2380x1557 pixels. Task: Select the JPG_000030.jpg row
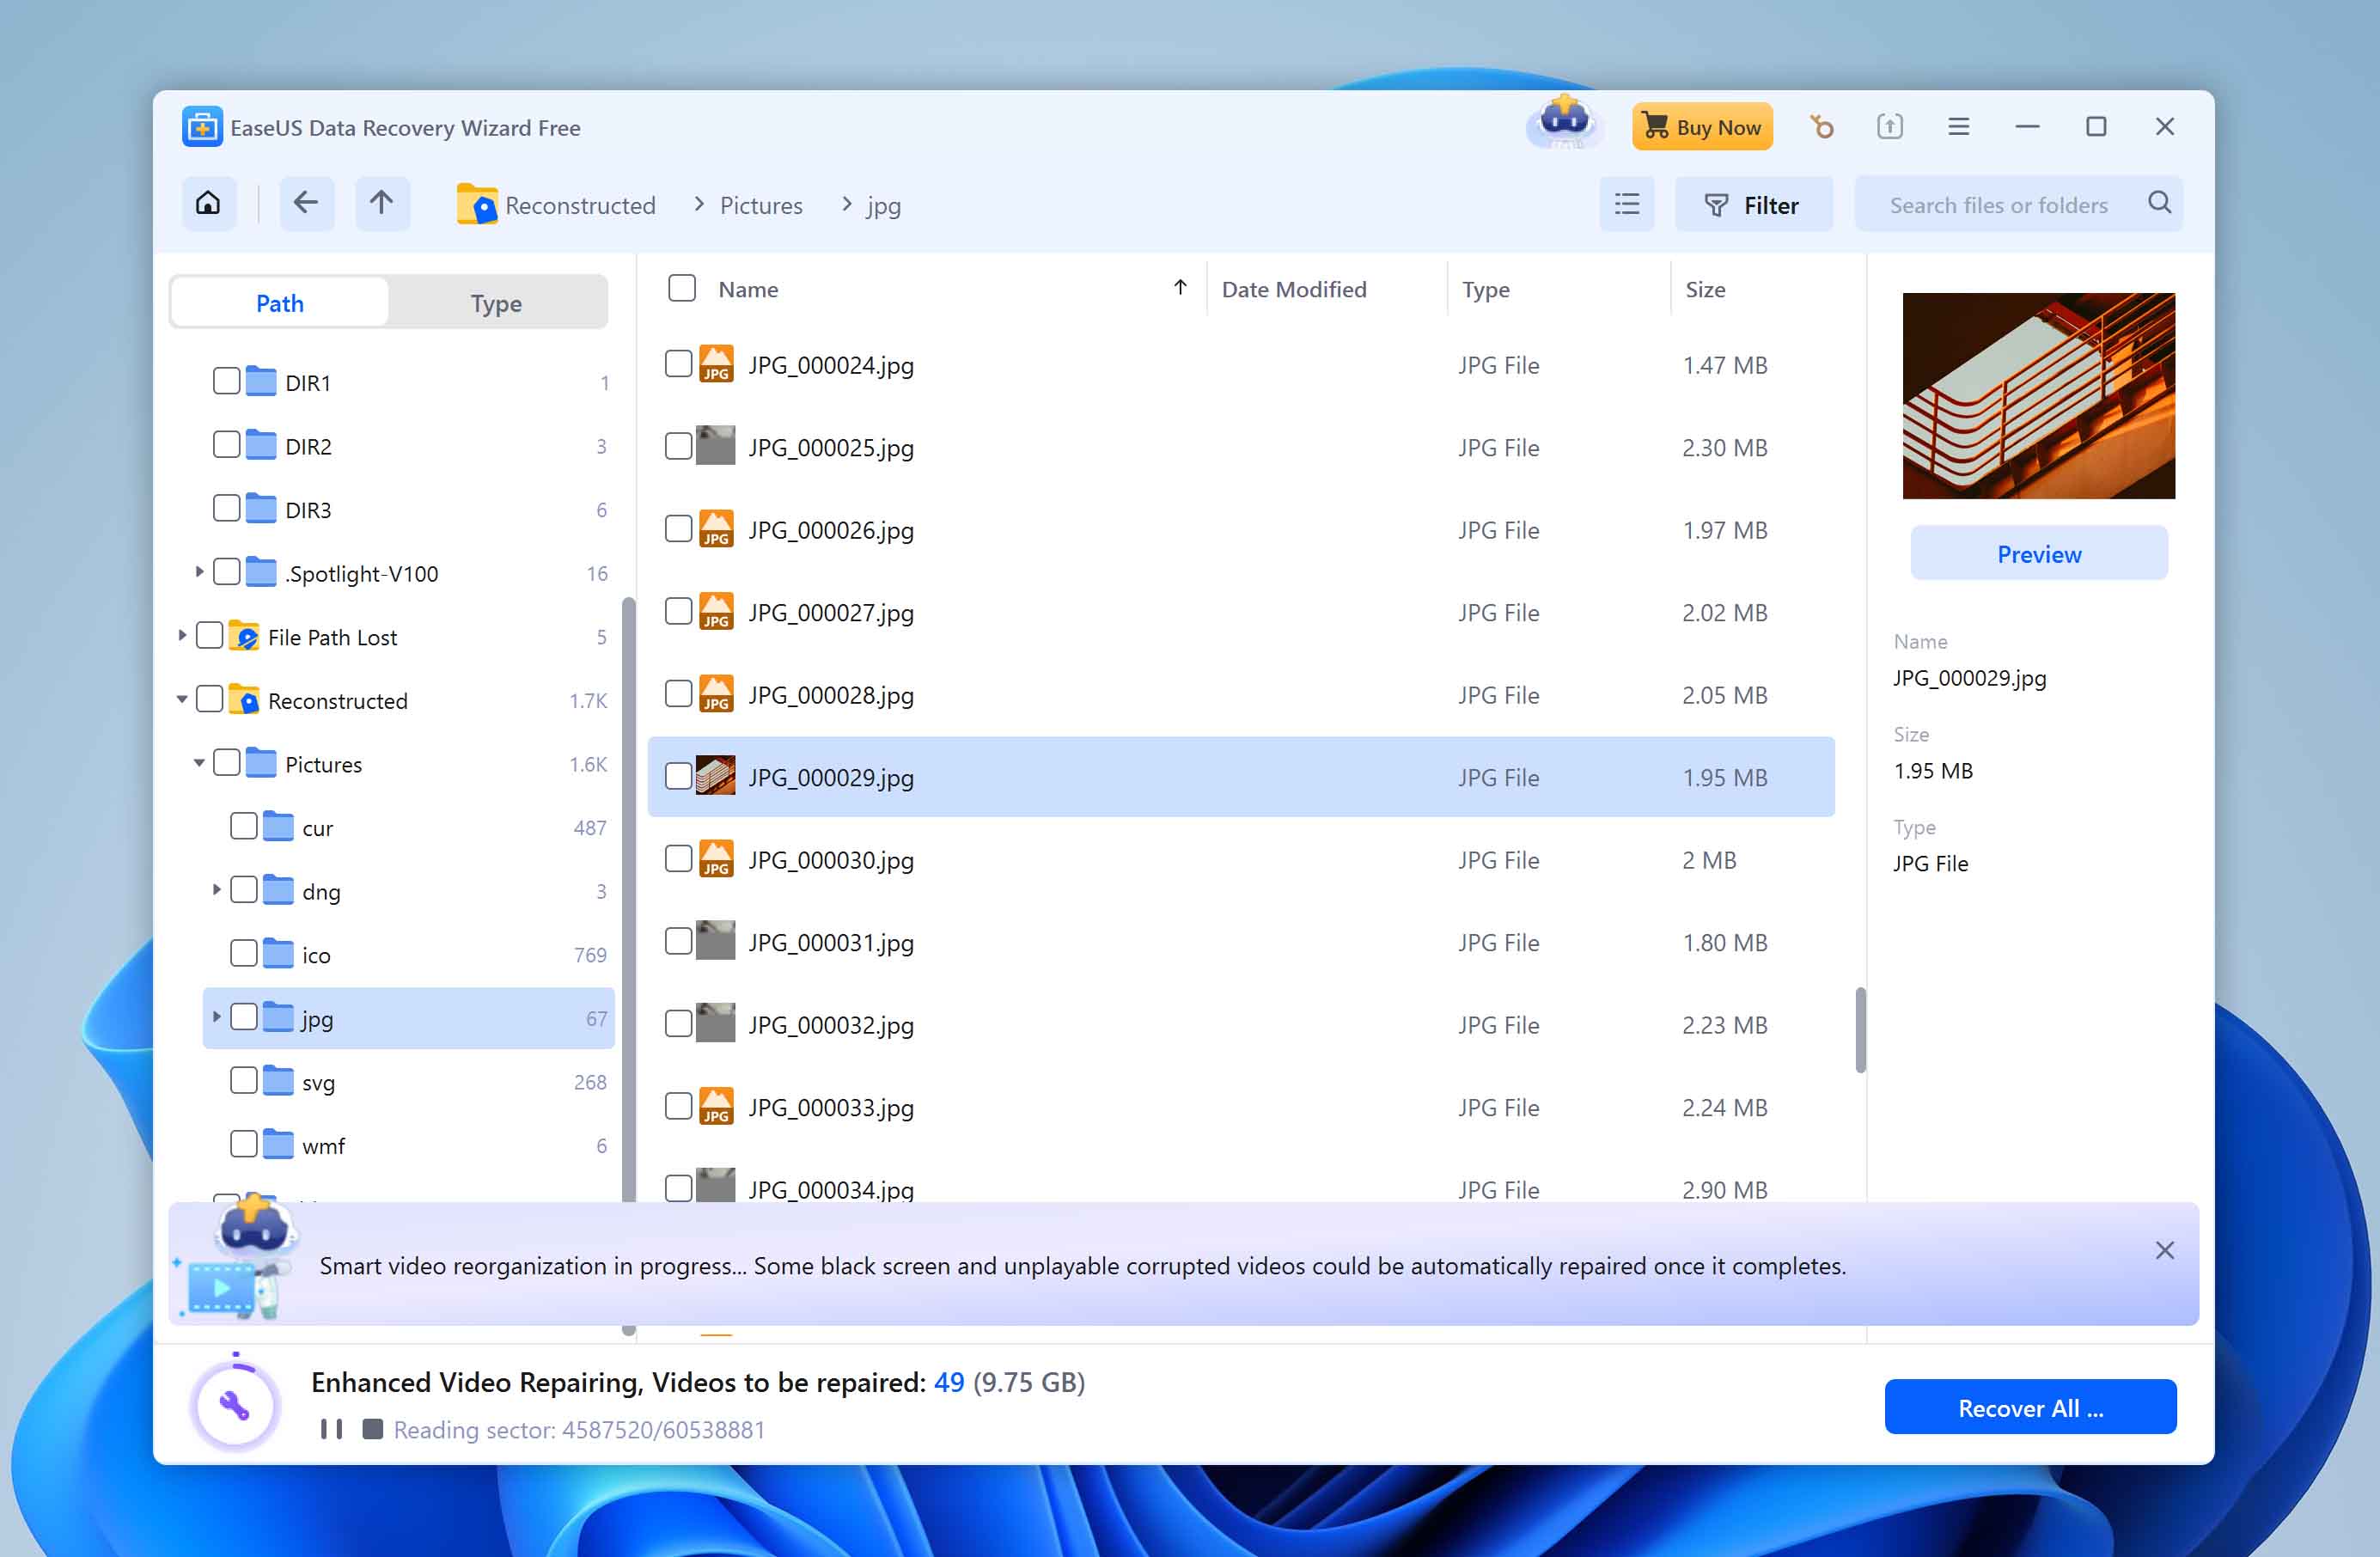coord(1241,859)
